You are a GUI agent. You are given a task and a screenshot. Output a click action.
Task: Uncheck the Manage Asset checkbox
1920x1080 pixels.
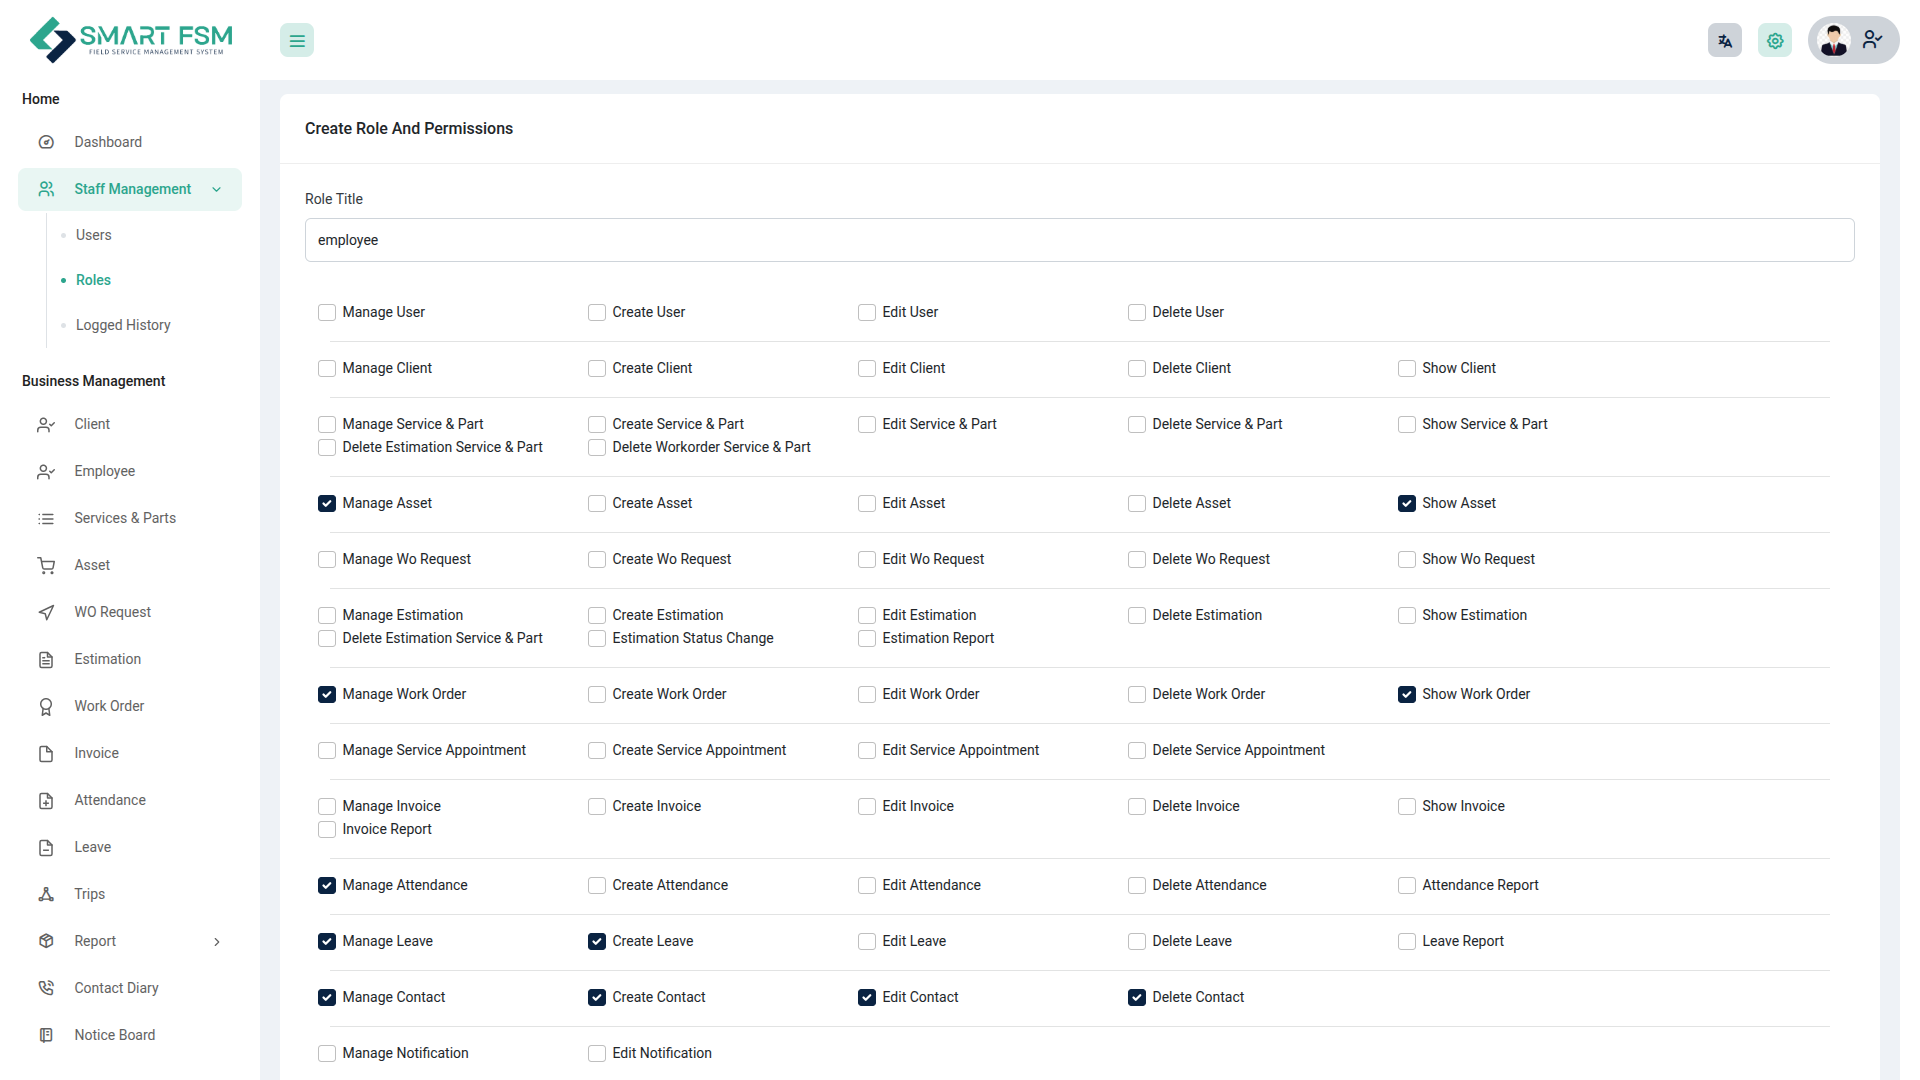click(327, 504)
